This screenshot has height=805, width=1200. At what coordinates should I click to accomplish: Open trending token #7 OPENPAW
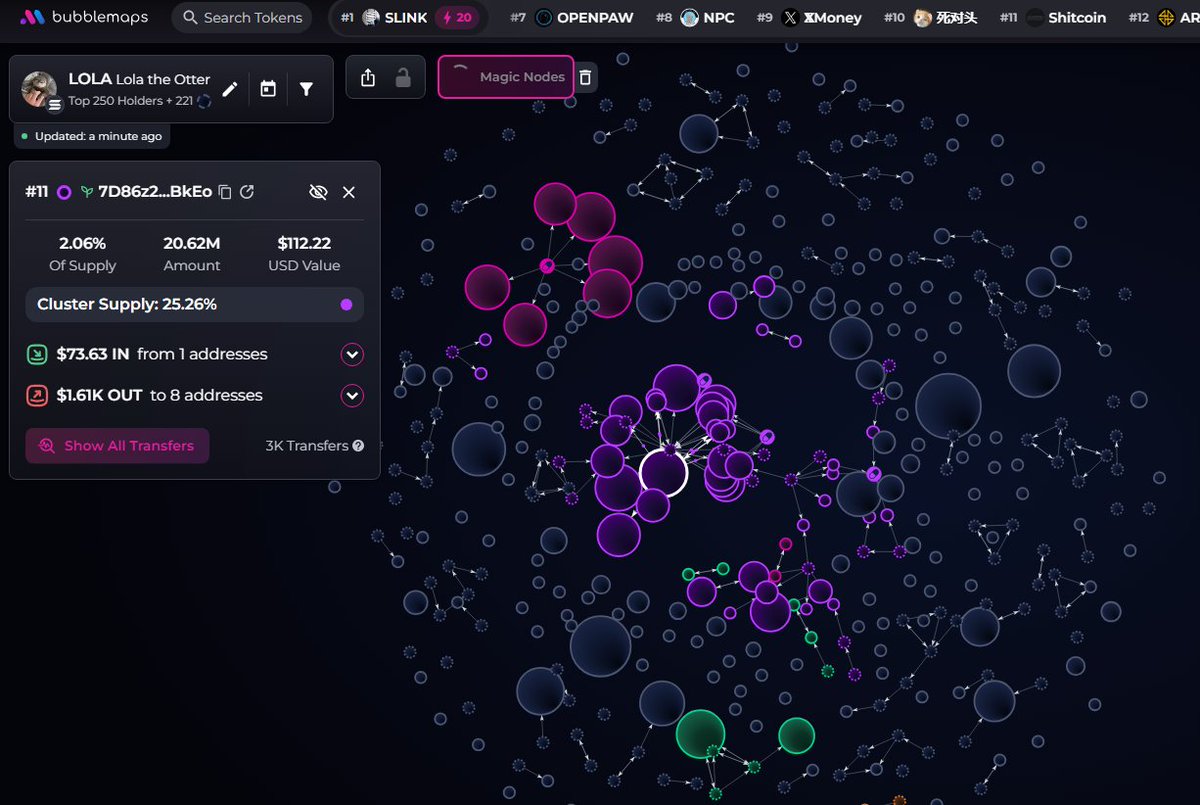tap(572, 17)
